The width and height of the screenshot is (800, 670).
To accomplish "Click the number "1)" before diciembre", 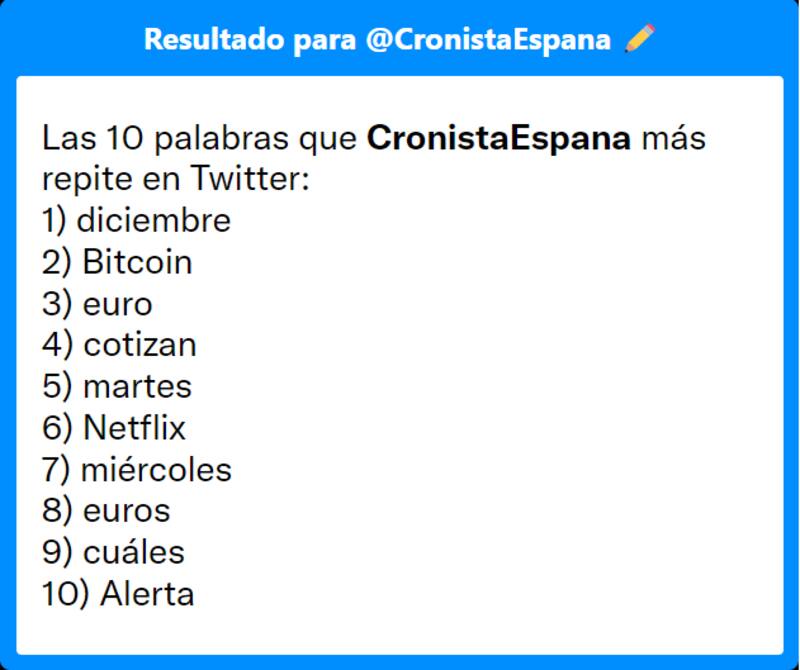I will point(54,221).
